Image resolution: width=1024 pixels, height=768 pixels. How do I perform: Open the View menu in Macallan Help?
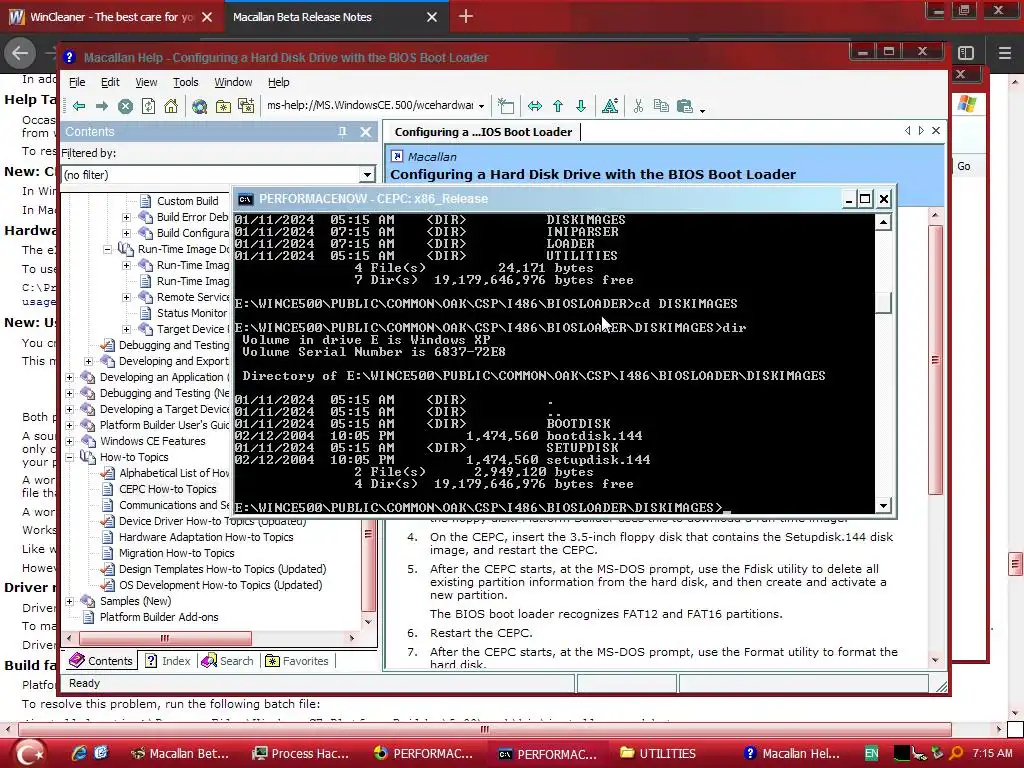coord(146,82)
